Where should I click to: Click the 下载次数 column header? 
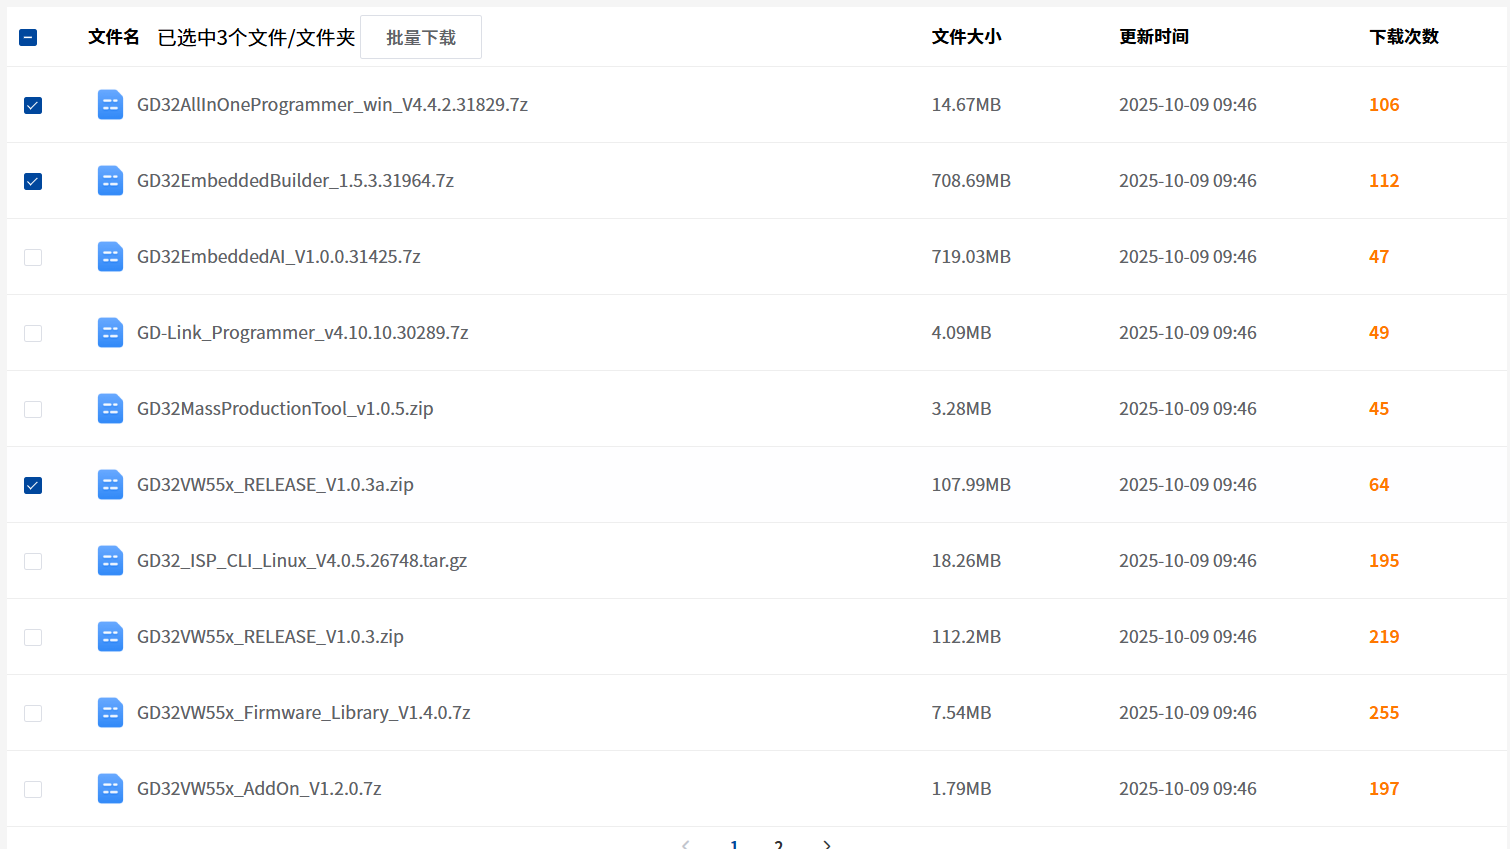[x=1403, y=37]
